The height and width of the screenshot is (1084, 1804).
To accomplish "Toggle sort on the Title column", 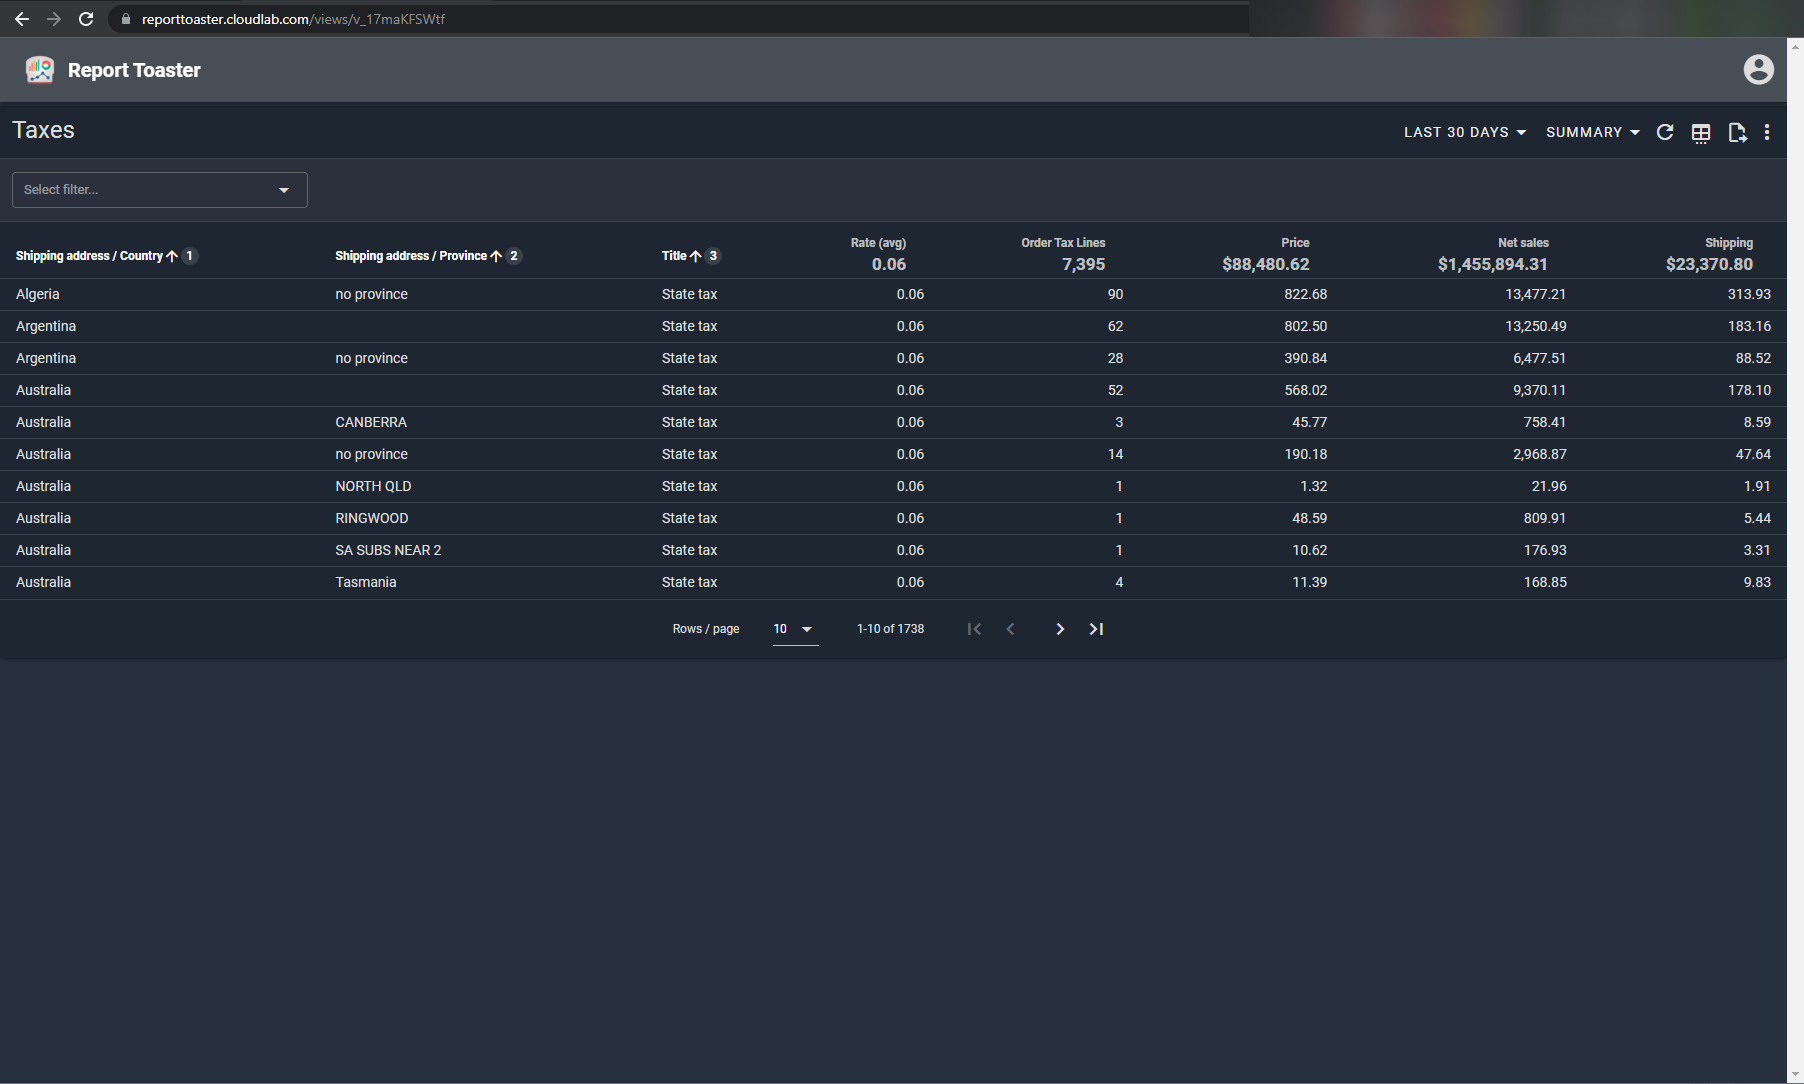I will 675,256.
